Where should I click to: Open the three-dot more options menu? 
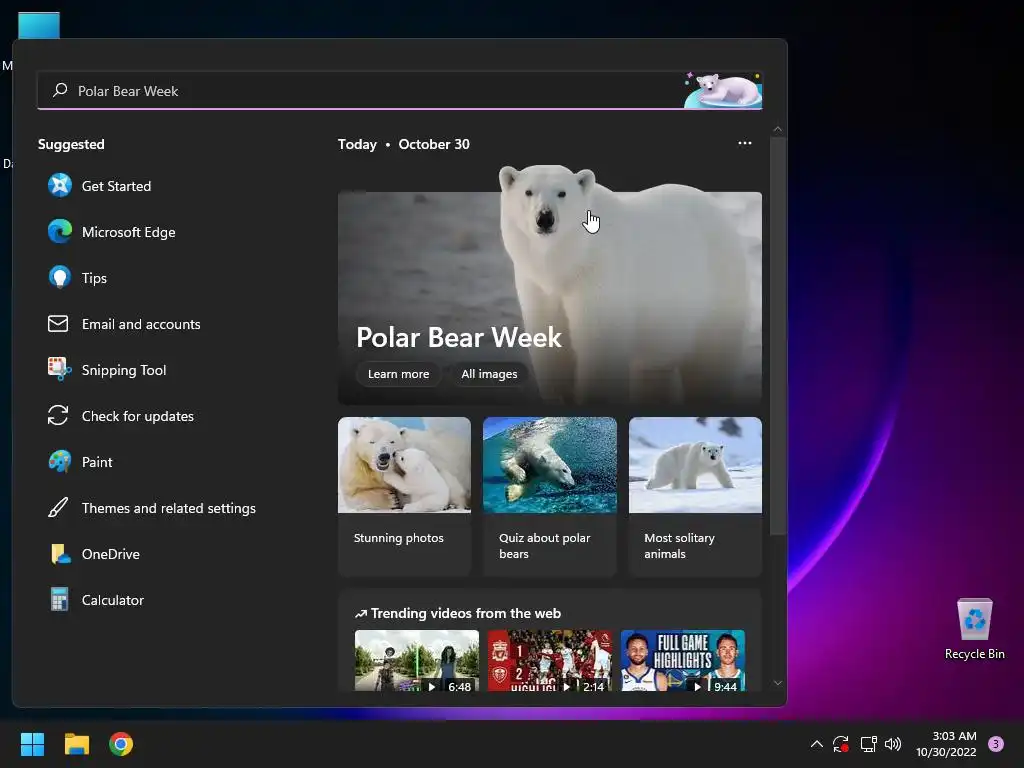[744, 144]
